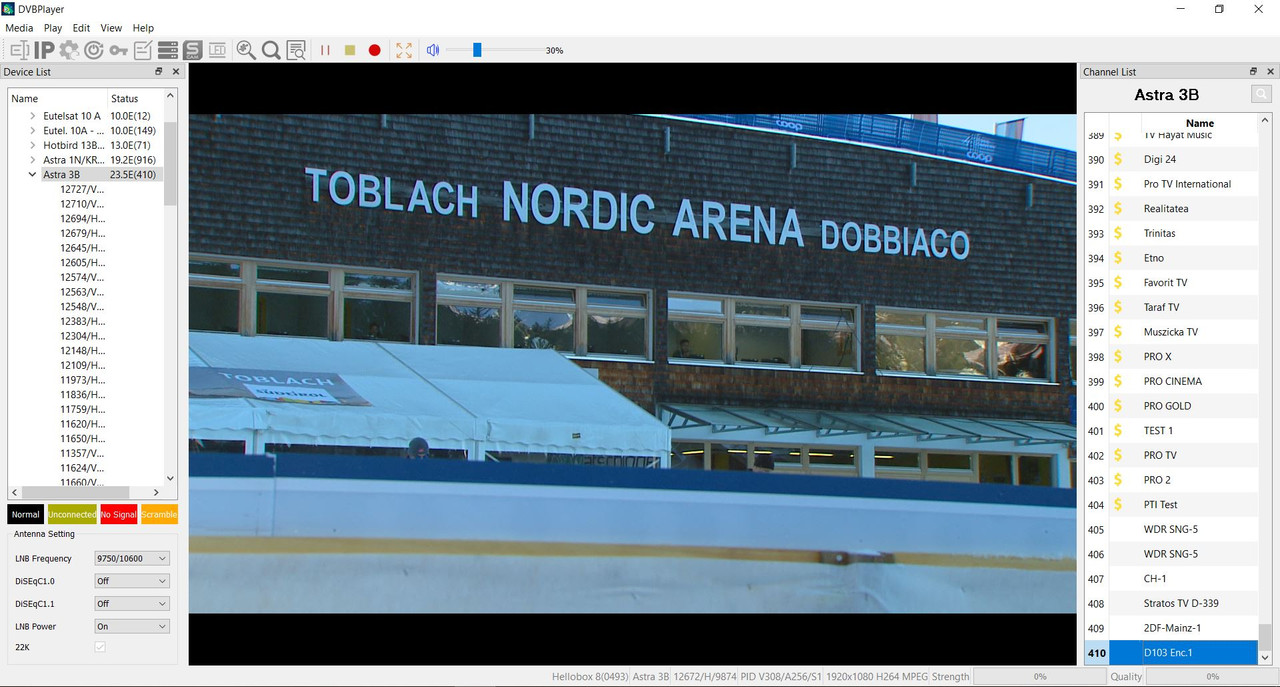Open the View menu
Screen dimensions: 1280x687
(111, 28)
